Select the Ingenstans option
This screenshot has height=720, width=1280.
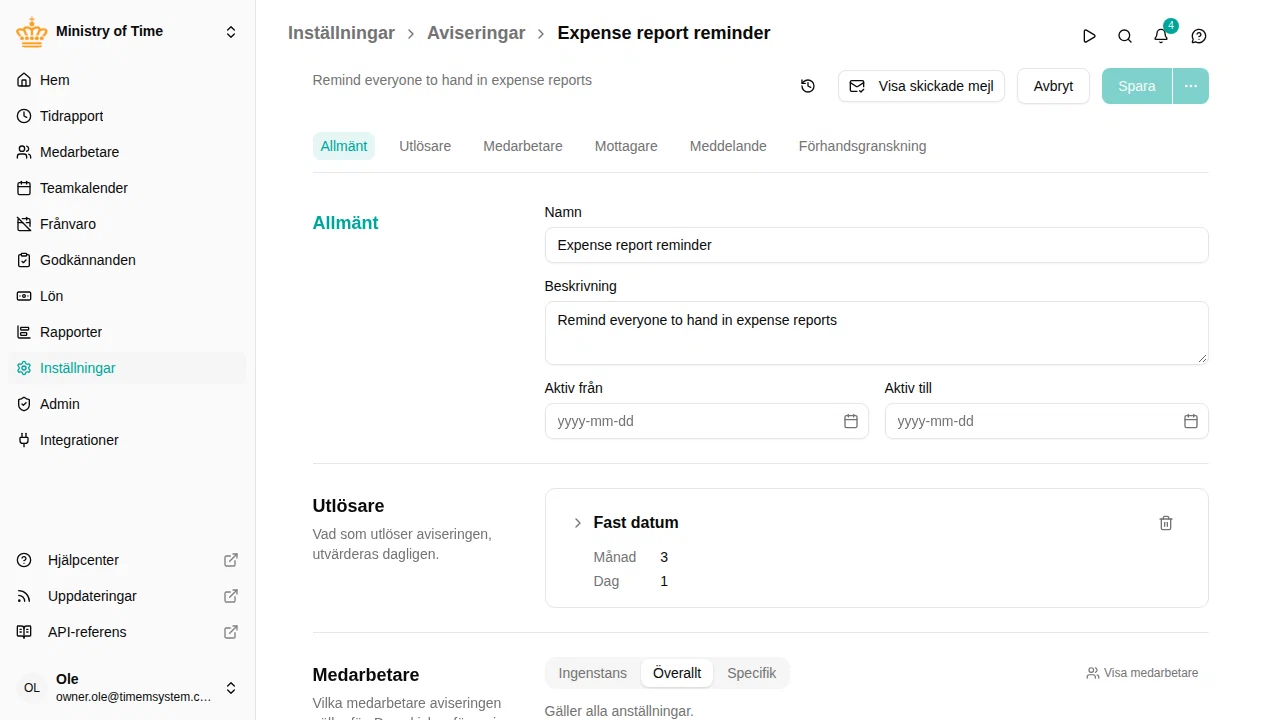pyautogui.click(x=593, y=673)
